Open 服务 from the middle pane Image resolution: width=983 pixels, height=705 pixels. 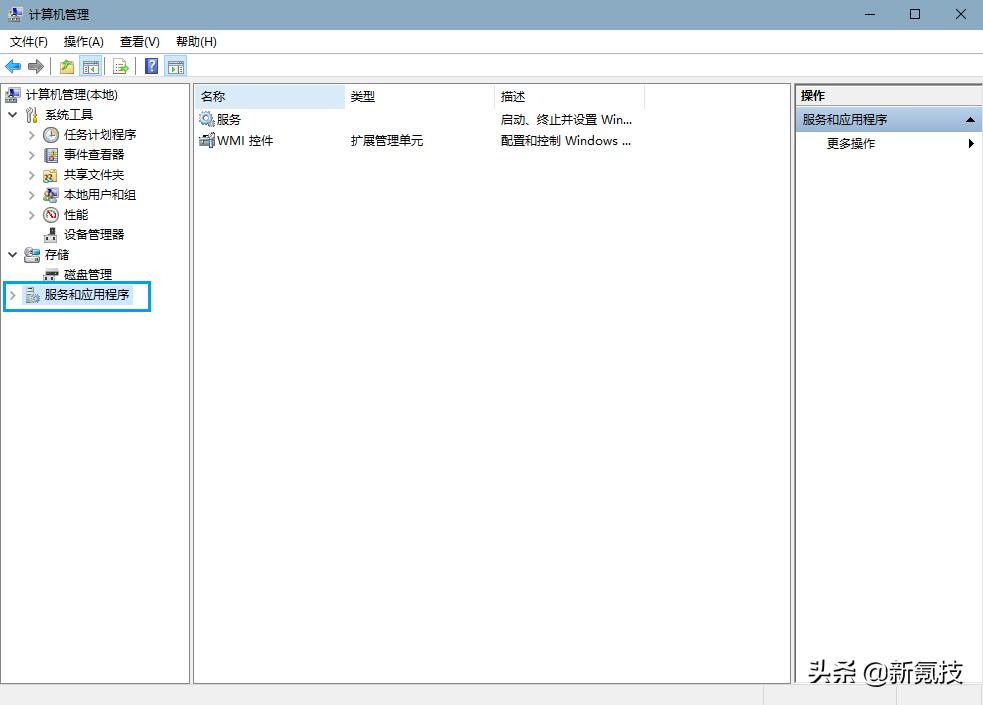point(228,119)
